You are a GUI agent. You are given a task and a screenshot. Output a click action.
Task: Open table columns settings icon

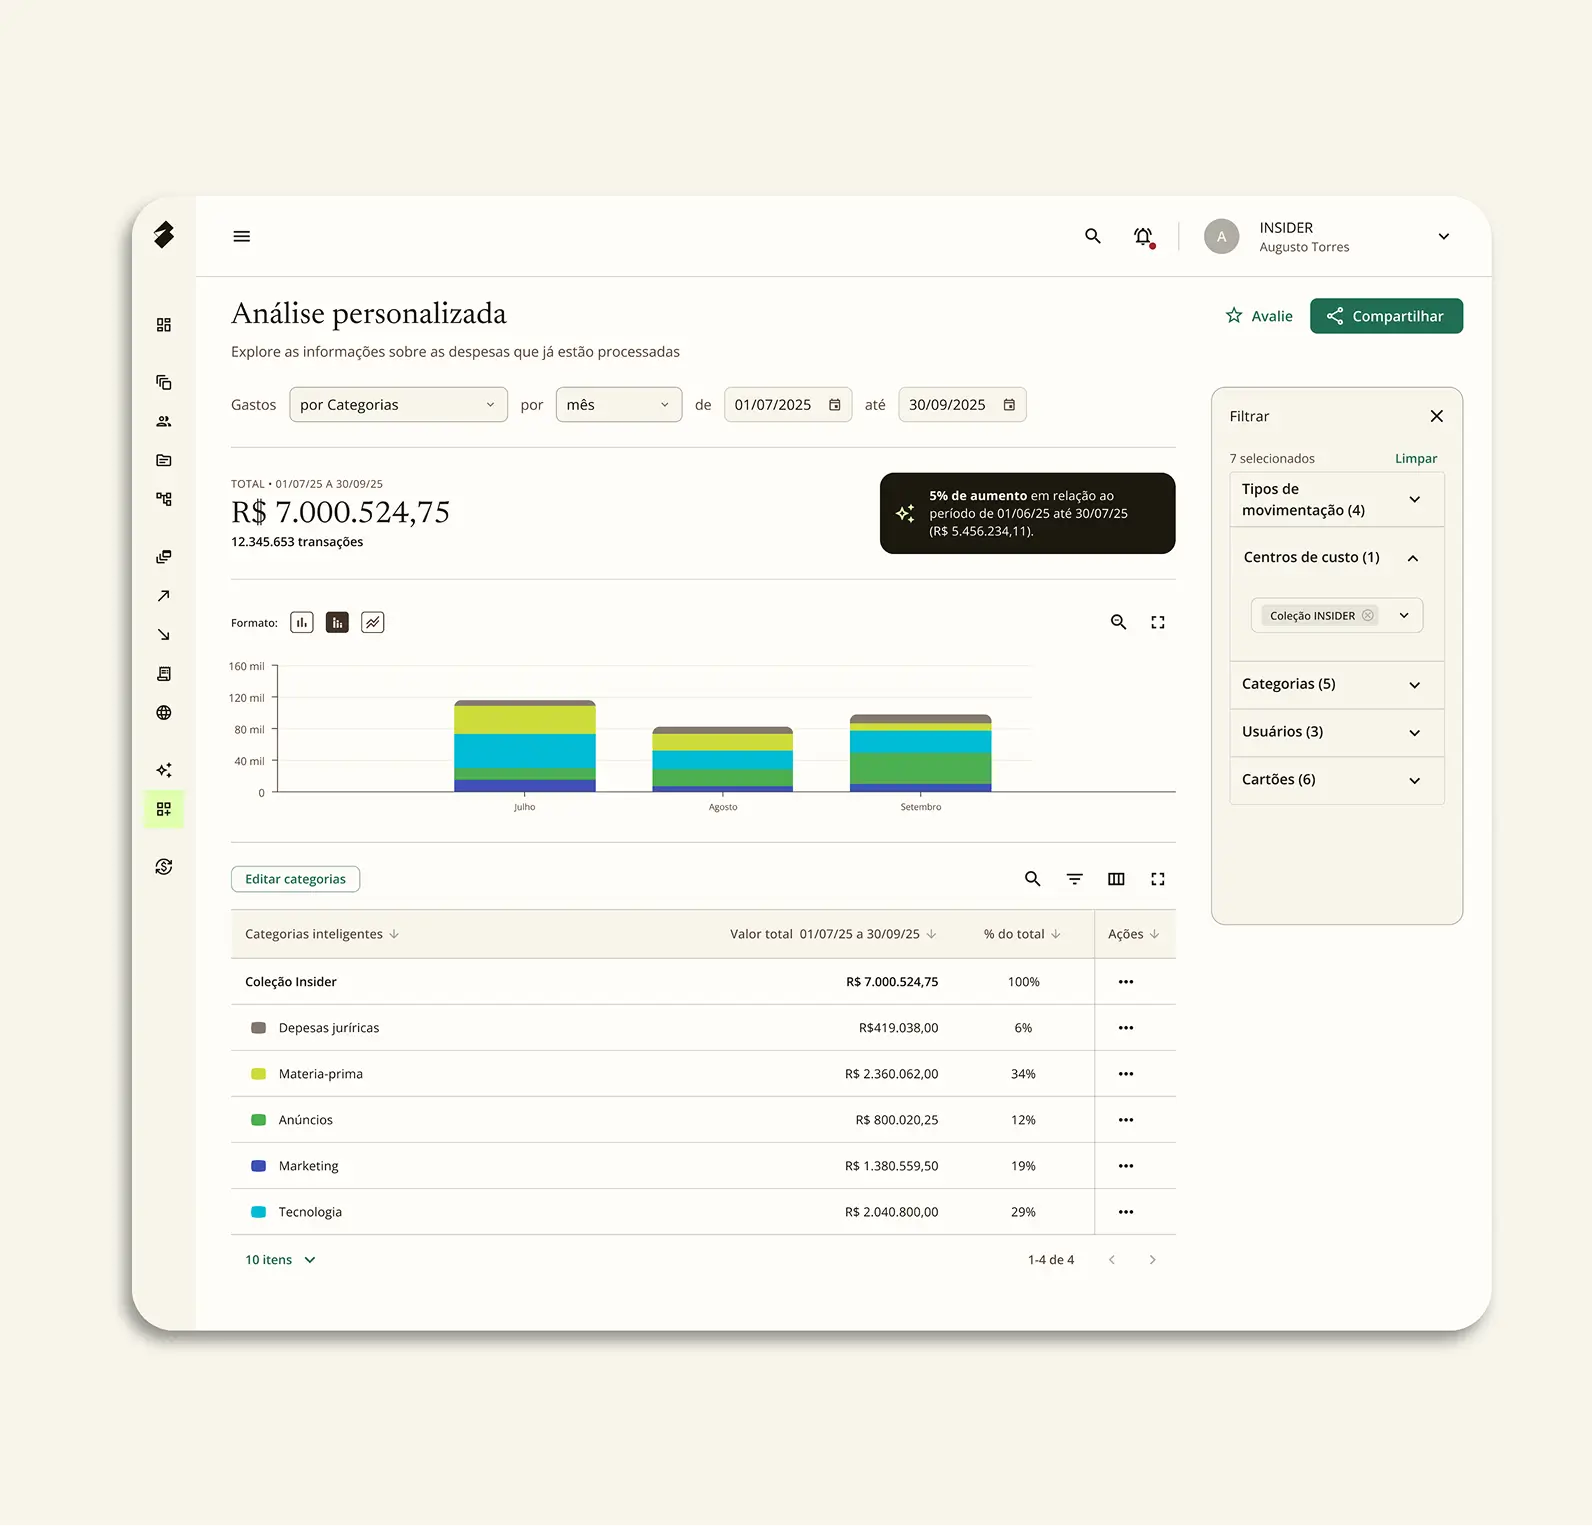(1116, 879)
